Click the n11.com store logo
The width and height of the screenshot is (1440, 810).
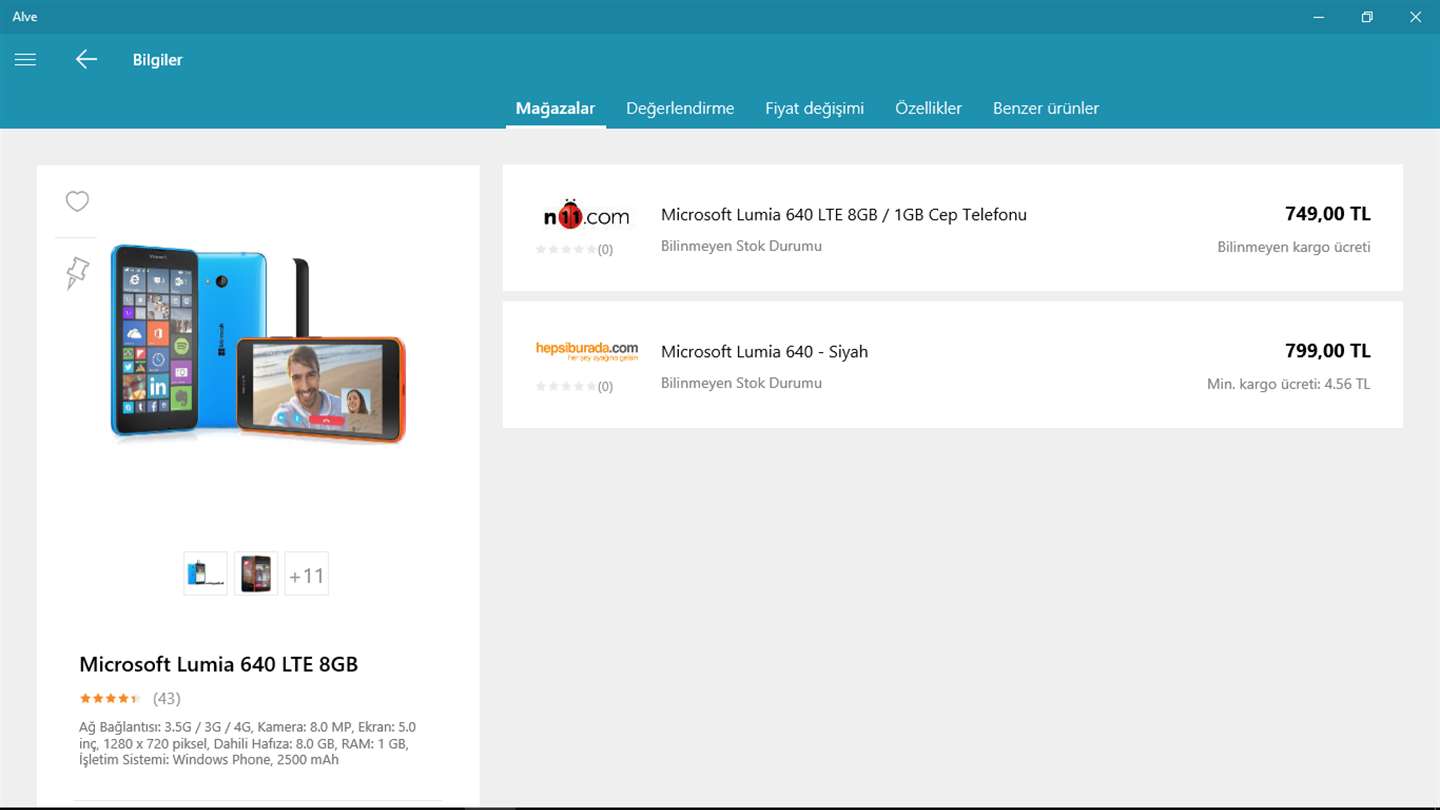(587, 214)
